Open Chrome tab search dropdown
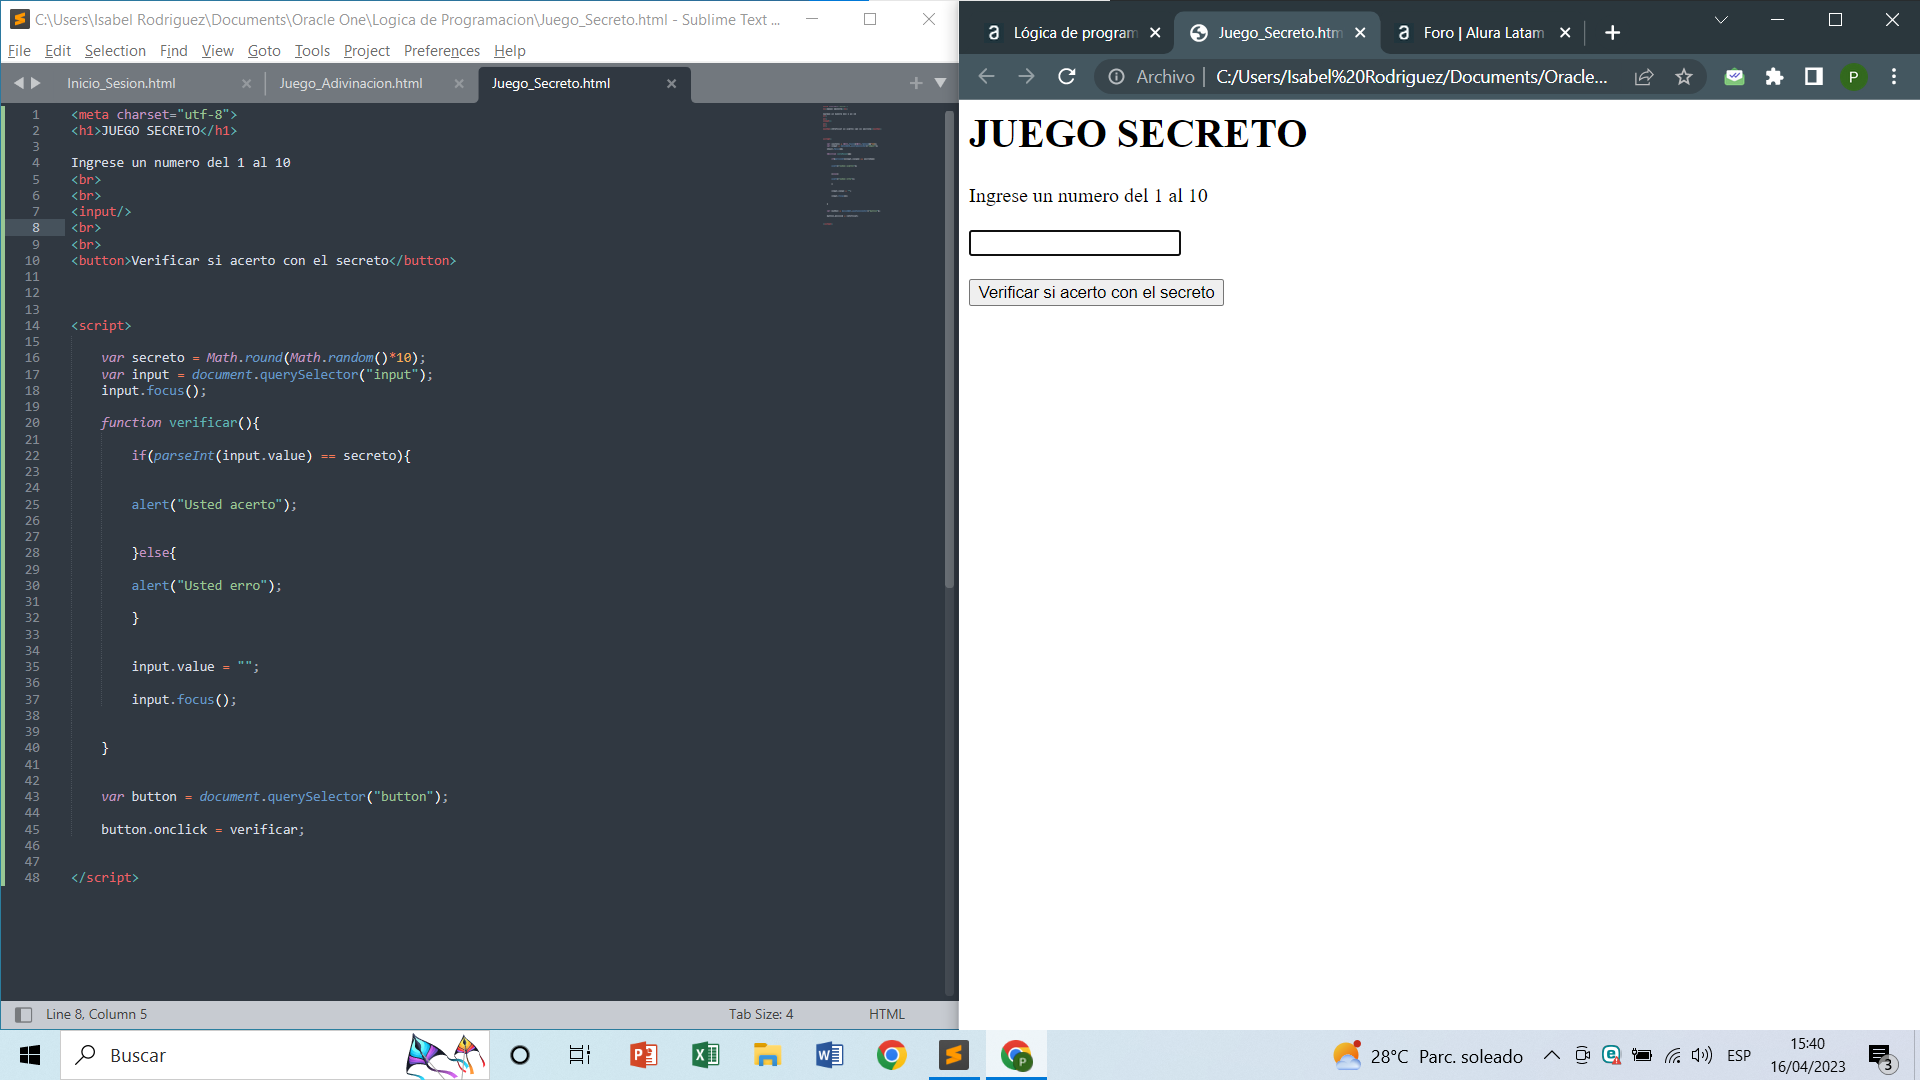The width and height of the screenshot is (1920, 1080). (x=1721, y=20)
